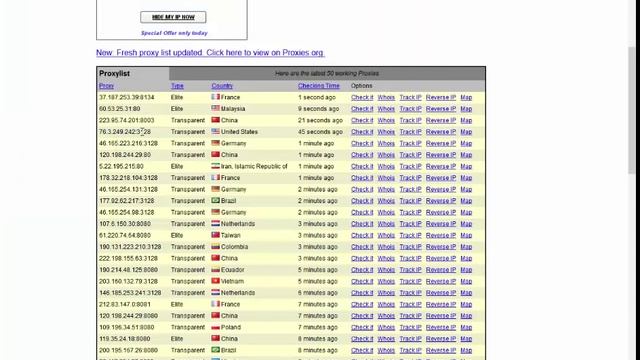Open Whois for 46.165.223.216 Germany proxy

(x=386, y=144)
